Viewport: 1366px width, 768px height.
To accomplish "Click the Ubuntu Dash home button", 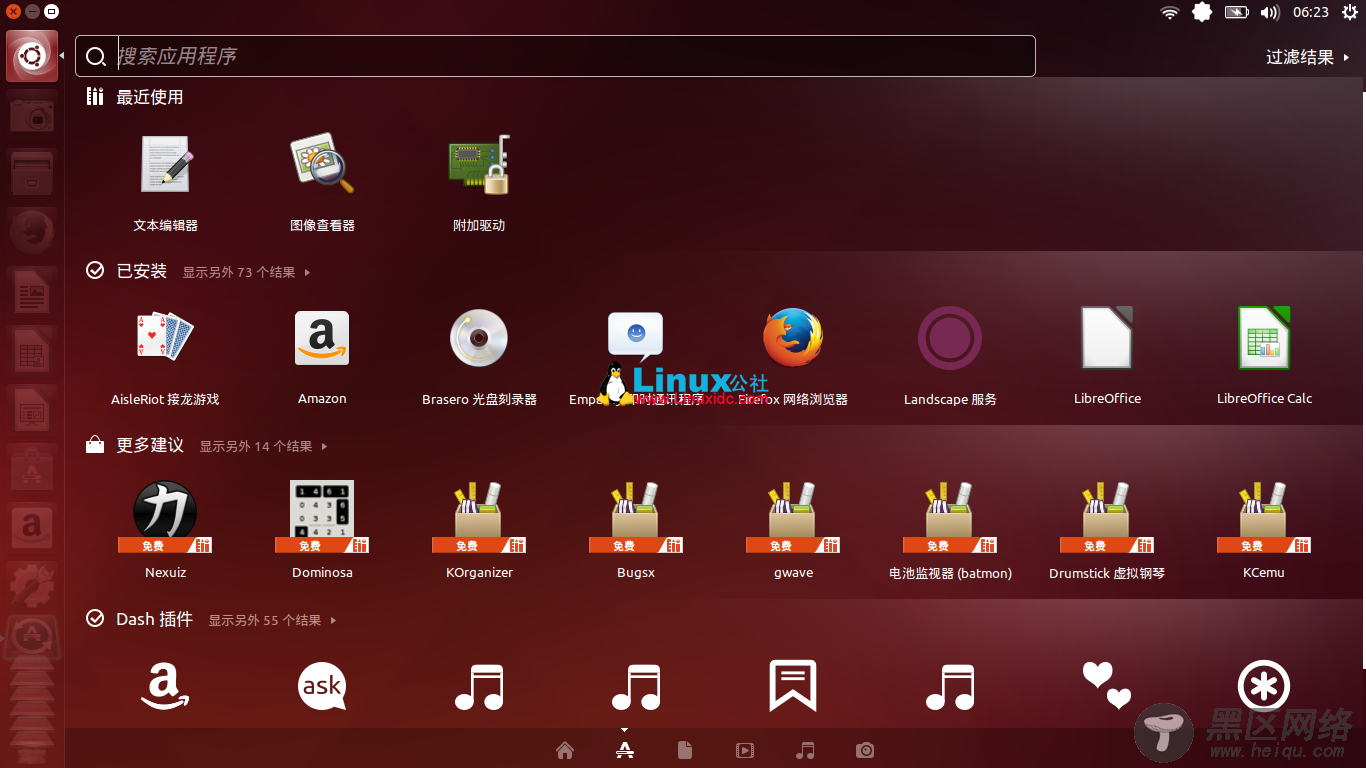I will (32, 56).
